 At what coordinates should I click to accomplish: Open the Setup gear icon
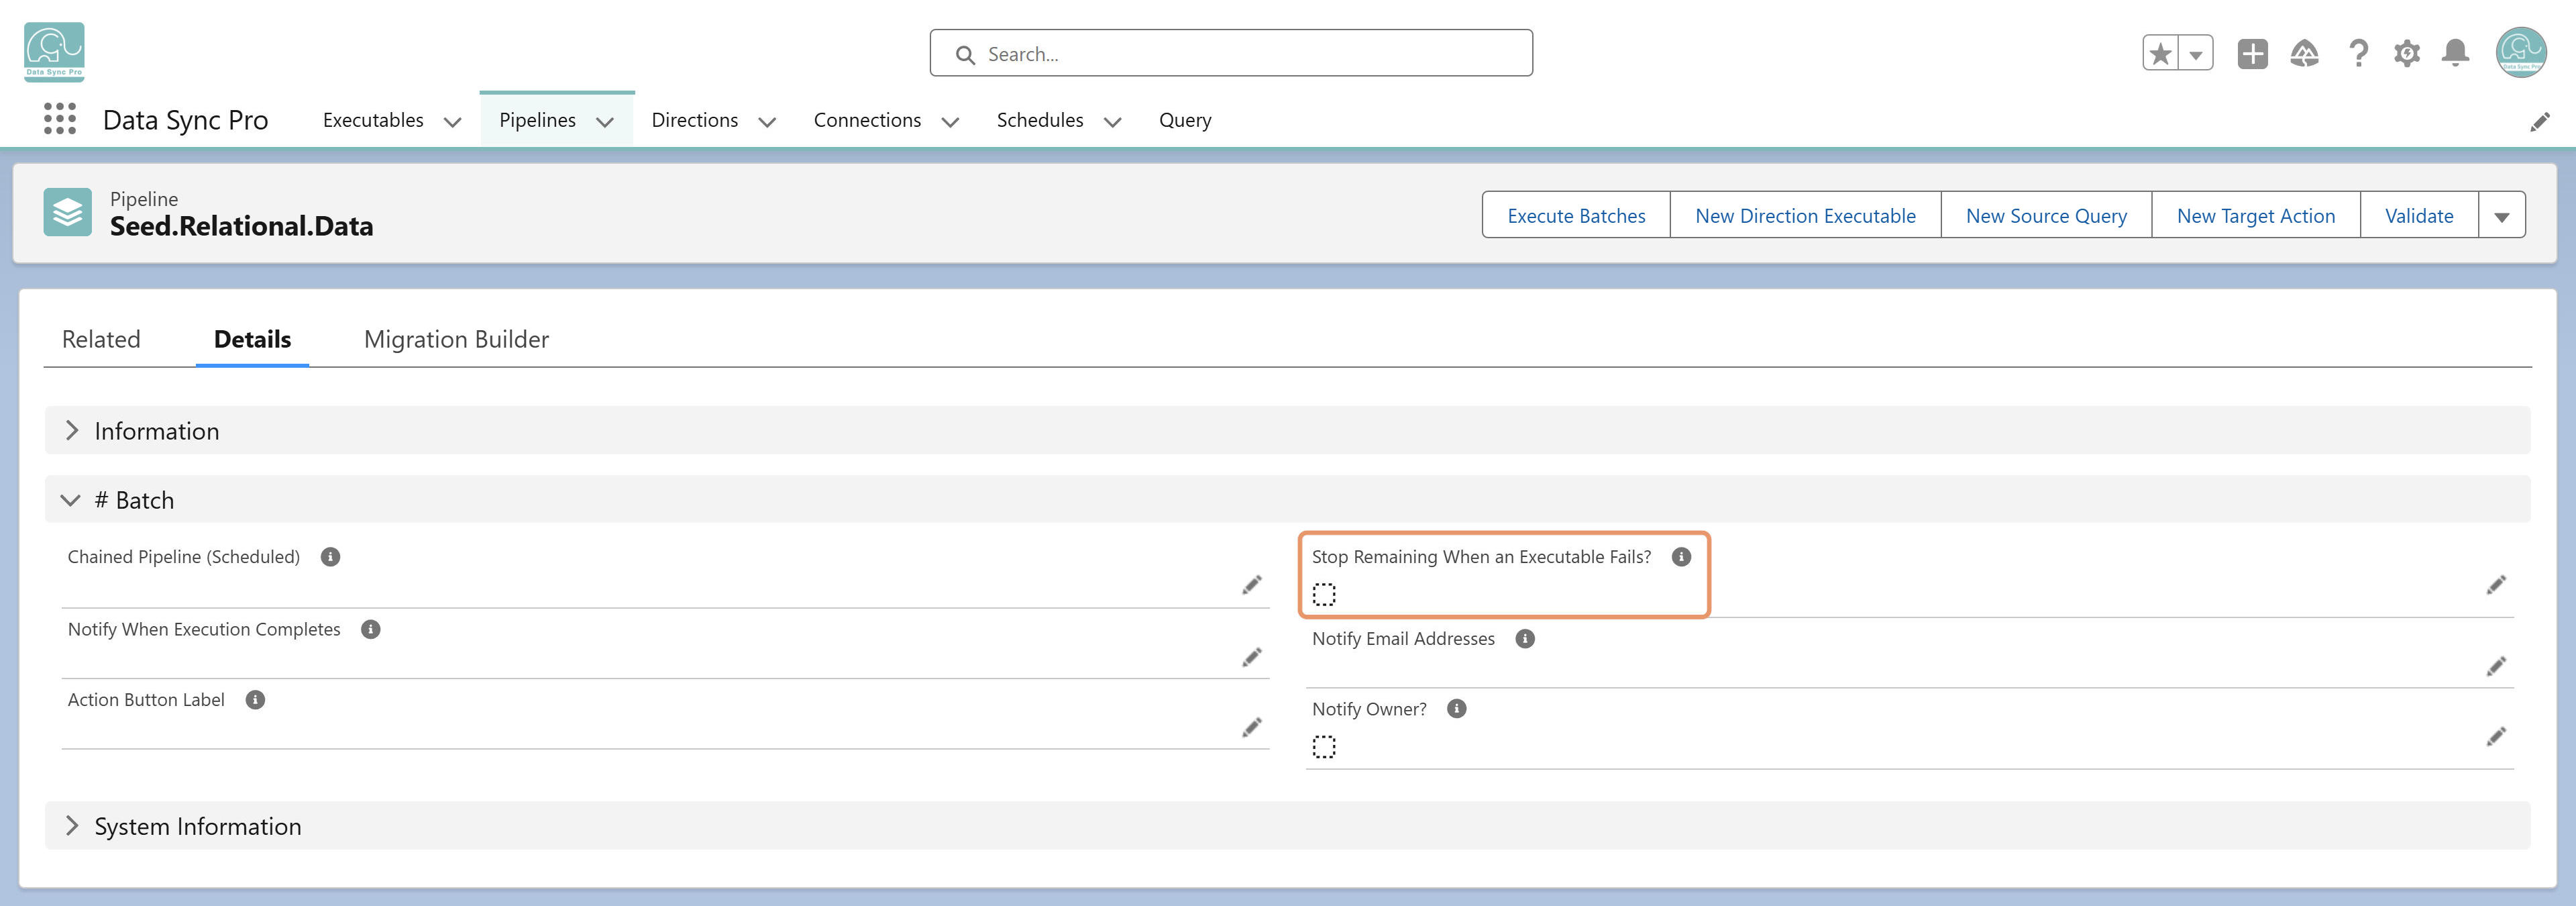pyautogui.click(x=2407, y=53)
